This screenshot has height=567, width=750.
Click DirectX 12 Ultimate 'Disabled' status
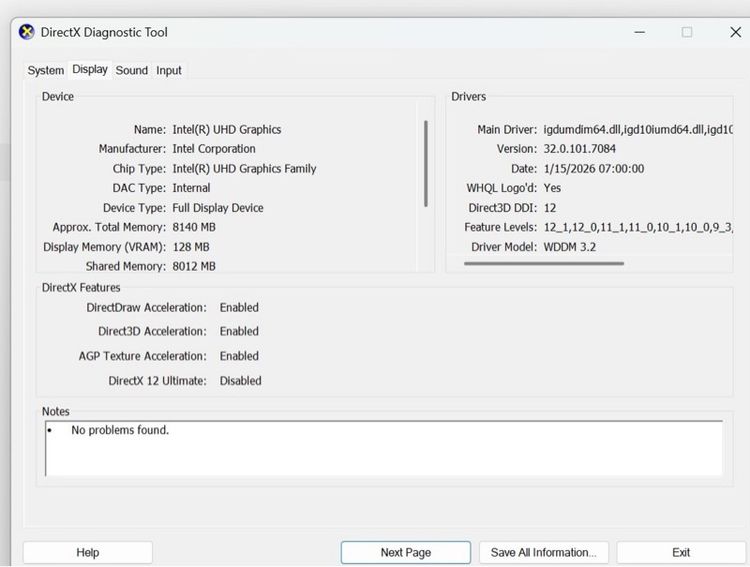click(x=241, y=381)
